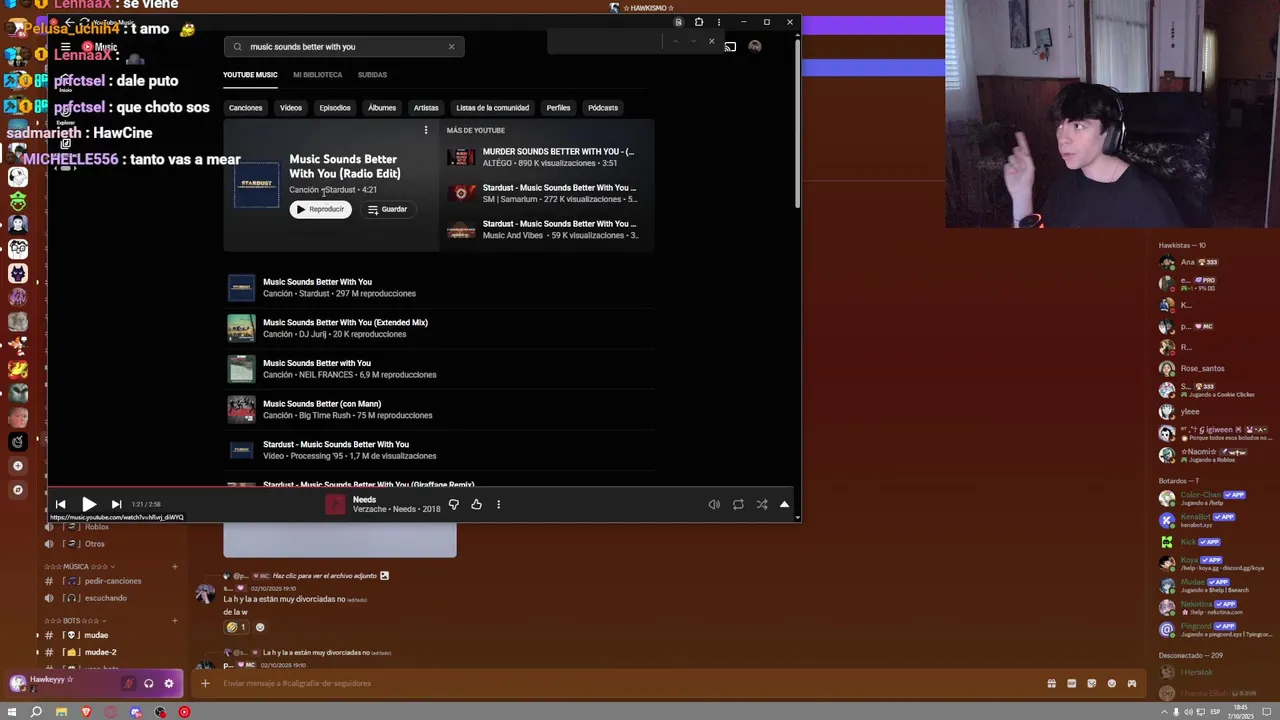Open Discord user settings gear

click(x=169, y=684)
